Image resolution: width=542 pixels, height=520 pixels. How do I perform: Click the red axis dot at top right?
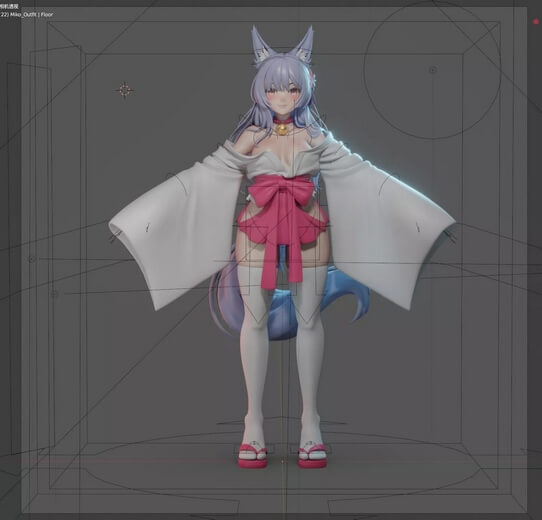(536, 22)
